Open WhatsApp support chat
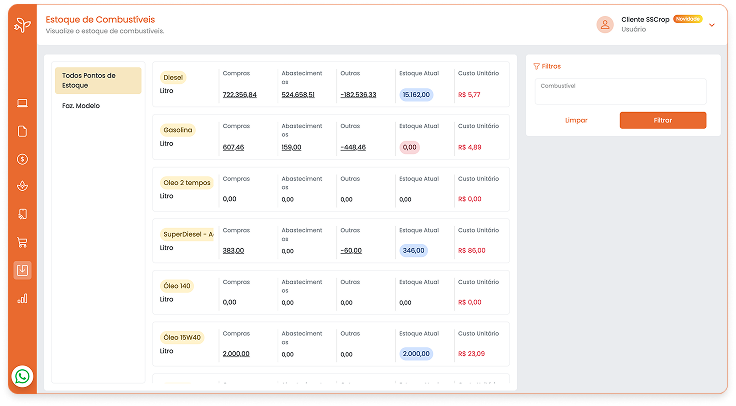This screenshot has height=406, width=736. [x=23, y=376]
